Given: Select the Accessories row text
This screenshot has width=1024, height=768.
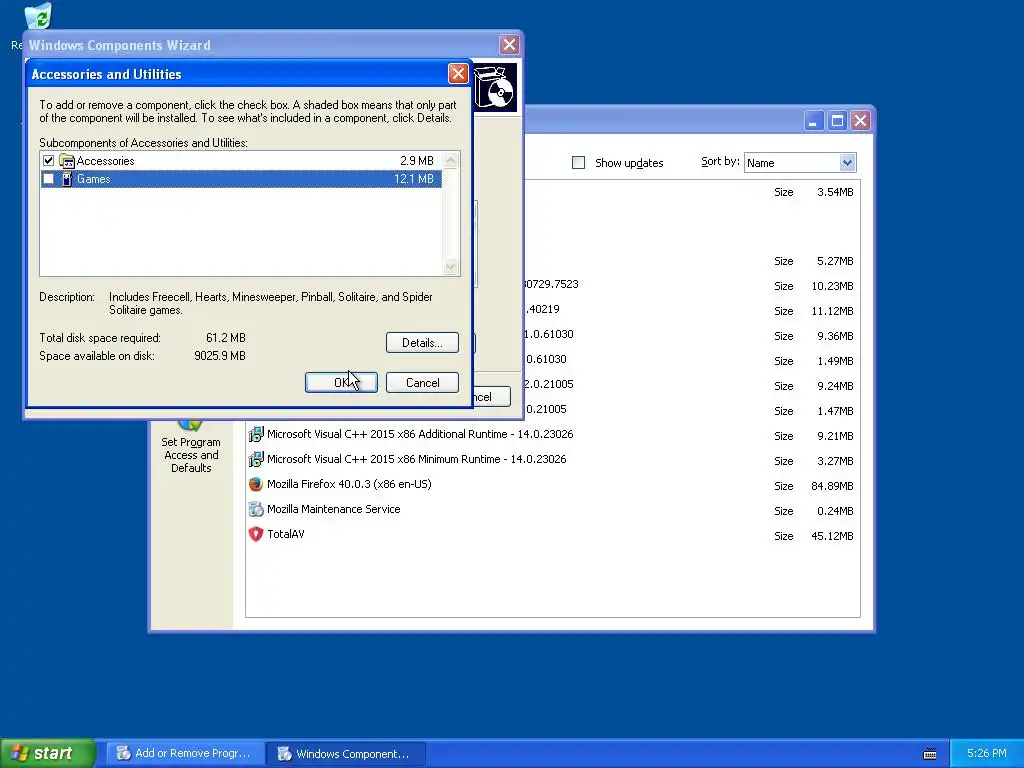Looking at the screenshot, I should pyautogui.click(x=105, y=161).
